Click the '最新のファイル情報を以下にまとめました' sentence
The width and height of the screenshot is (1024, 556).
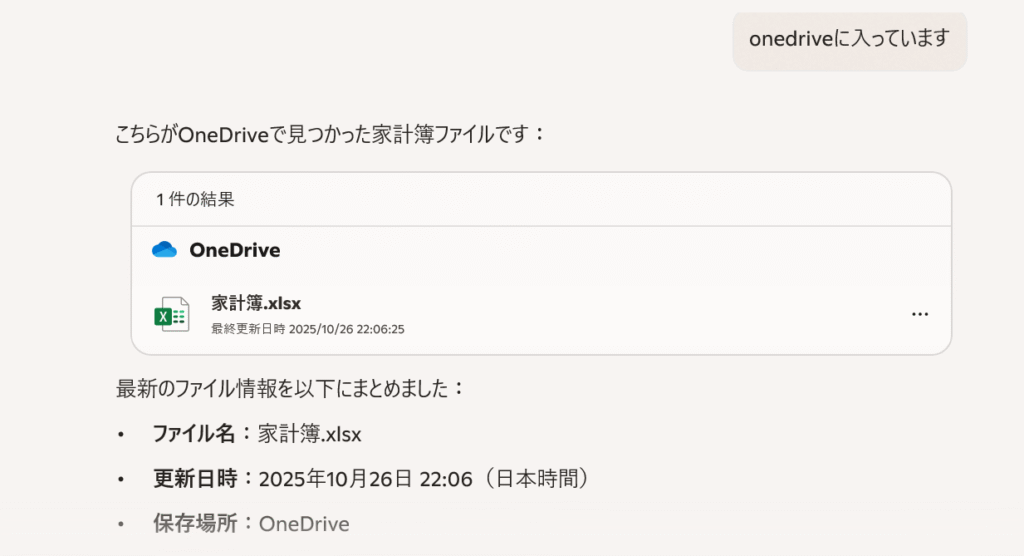point(290,388)
